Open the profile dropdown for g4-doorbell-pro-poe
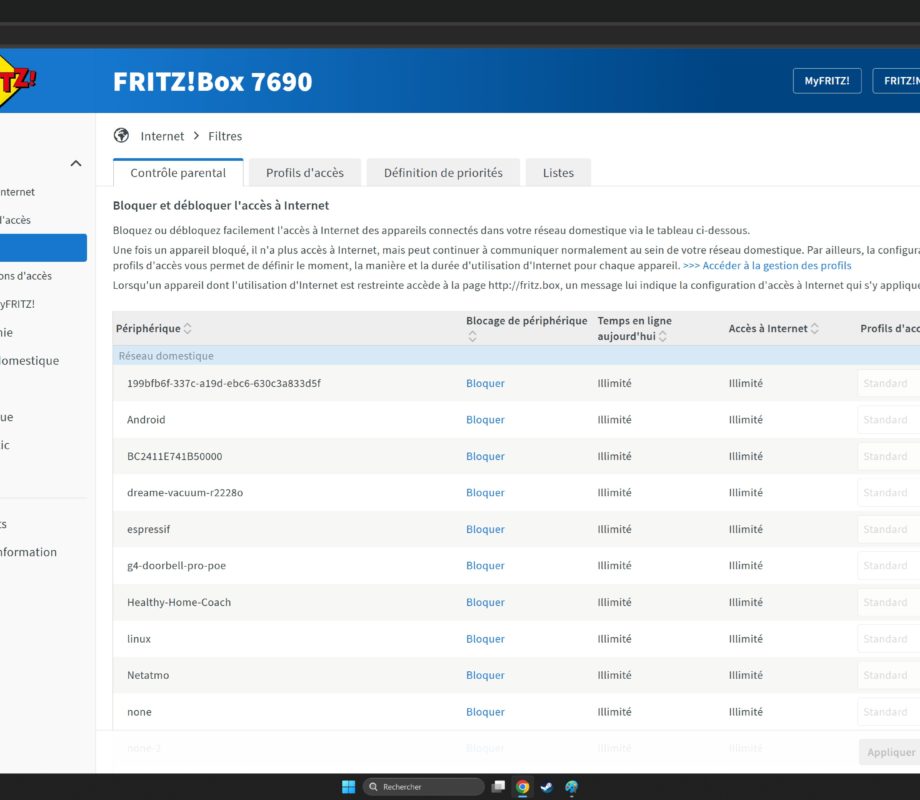Screen dimensions: 920x800 click(x=889, y=565)
